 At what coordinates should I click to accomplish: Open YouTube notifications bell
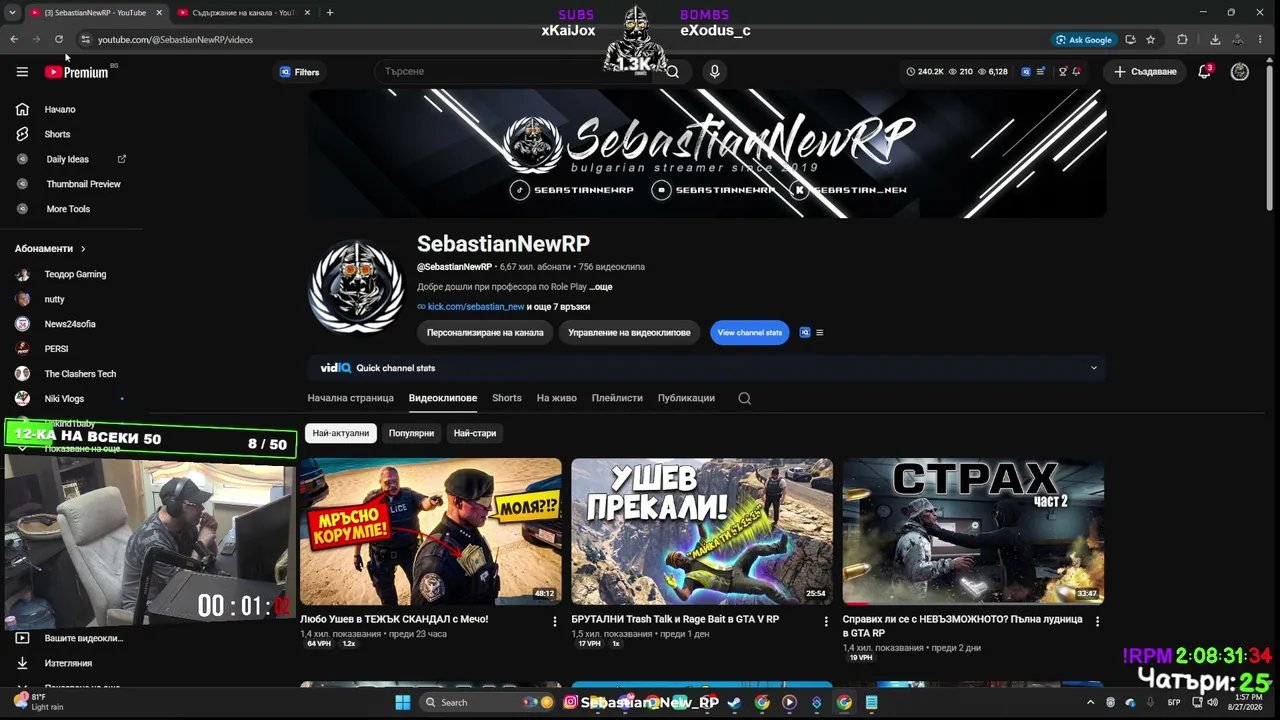pyautogui.click(x=1205, y=72)
